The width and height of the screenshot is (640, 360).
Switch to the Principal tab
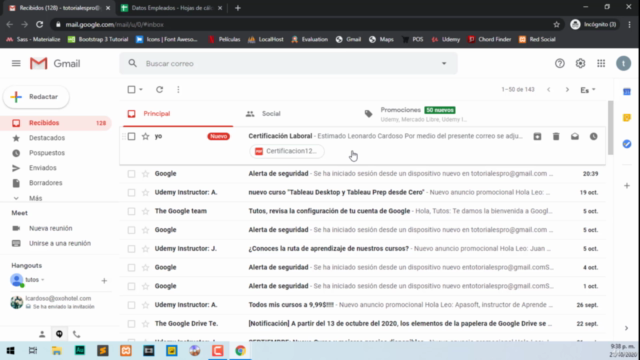point(178,114)
